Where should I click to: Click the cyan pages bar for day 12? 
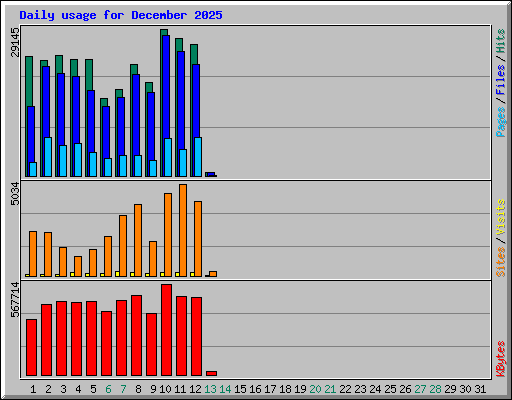click(x=198, y=157)
